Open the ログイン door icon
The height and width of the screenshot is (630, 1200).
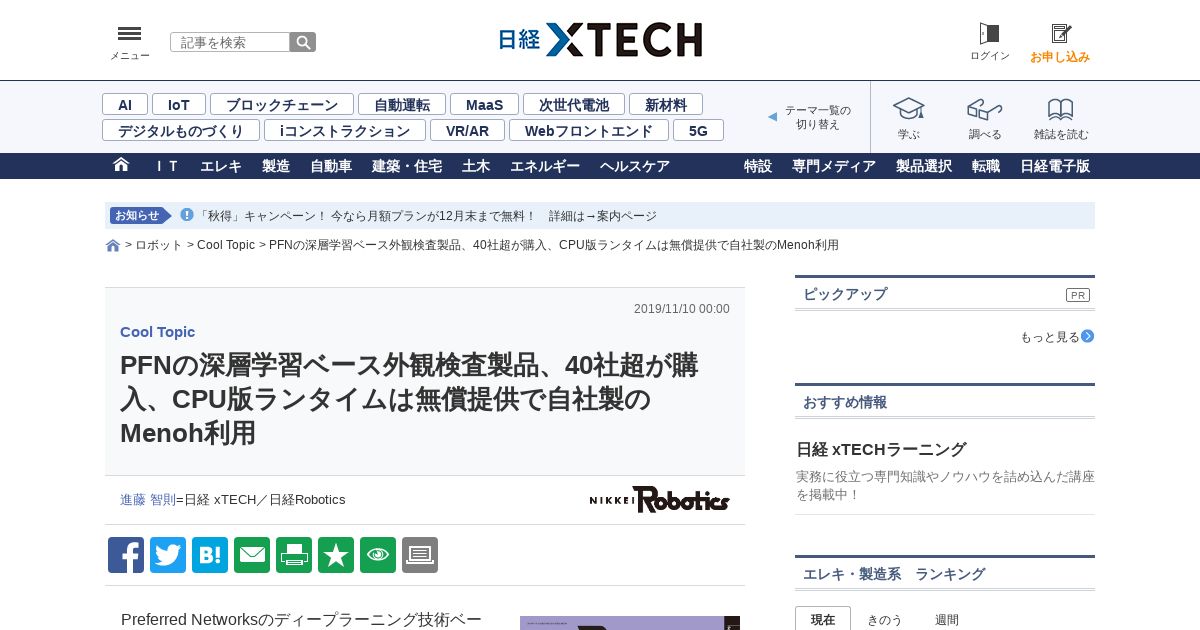click(x=989, y=34)
